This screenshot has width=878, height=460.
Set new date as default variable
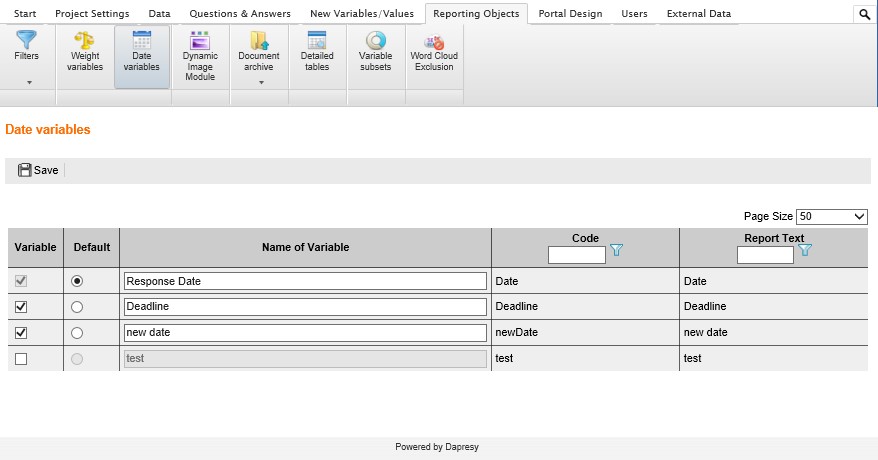(78, 333)
